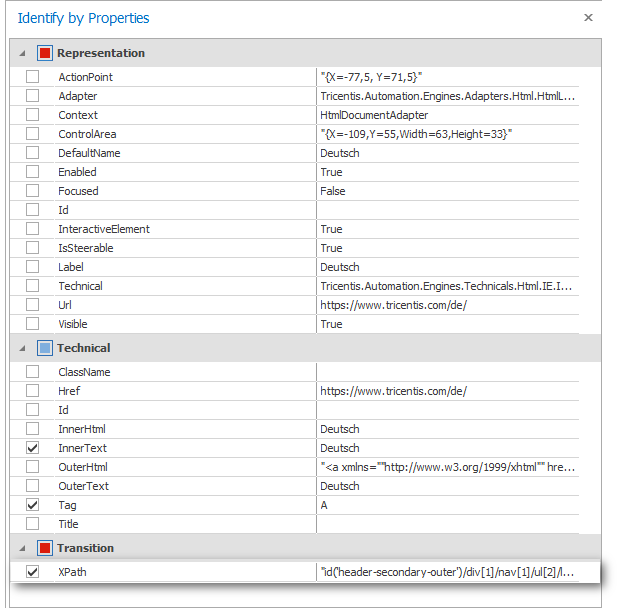This screenshot has width=619, height=608.
Task: Uncheck the Tag property checkbox
Action: tap(33, 505)
